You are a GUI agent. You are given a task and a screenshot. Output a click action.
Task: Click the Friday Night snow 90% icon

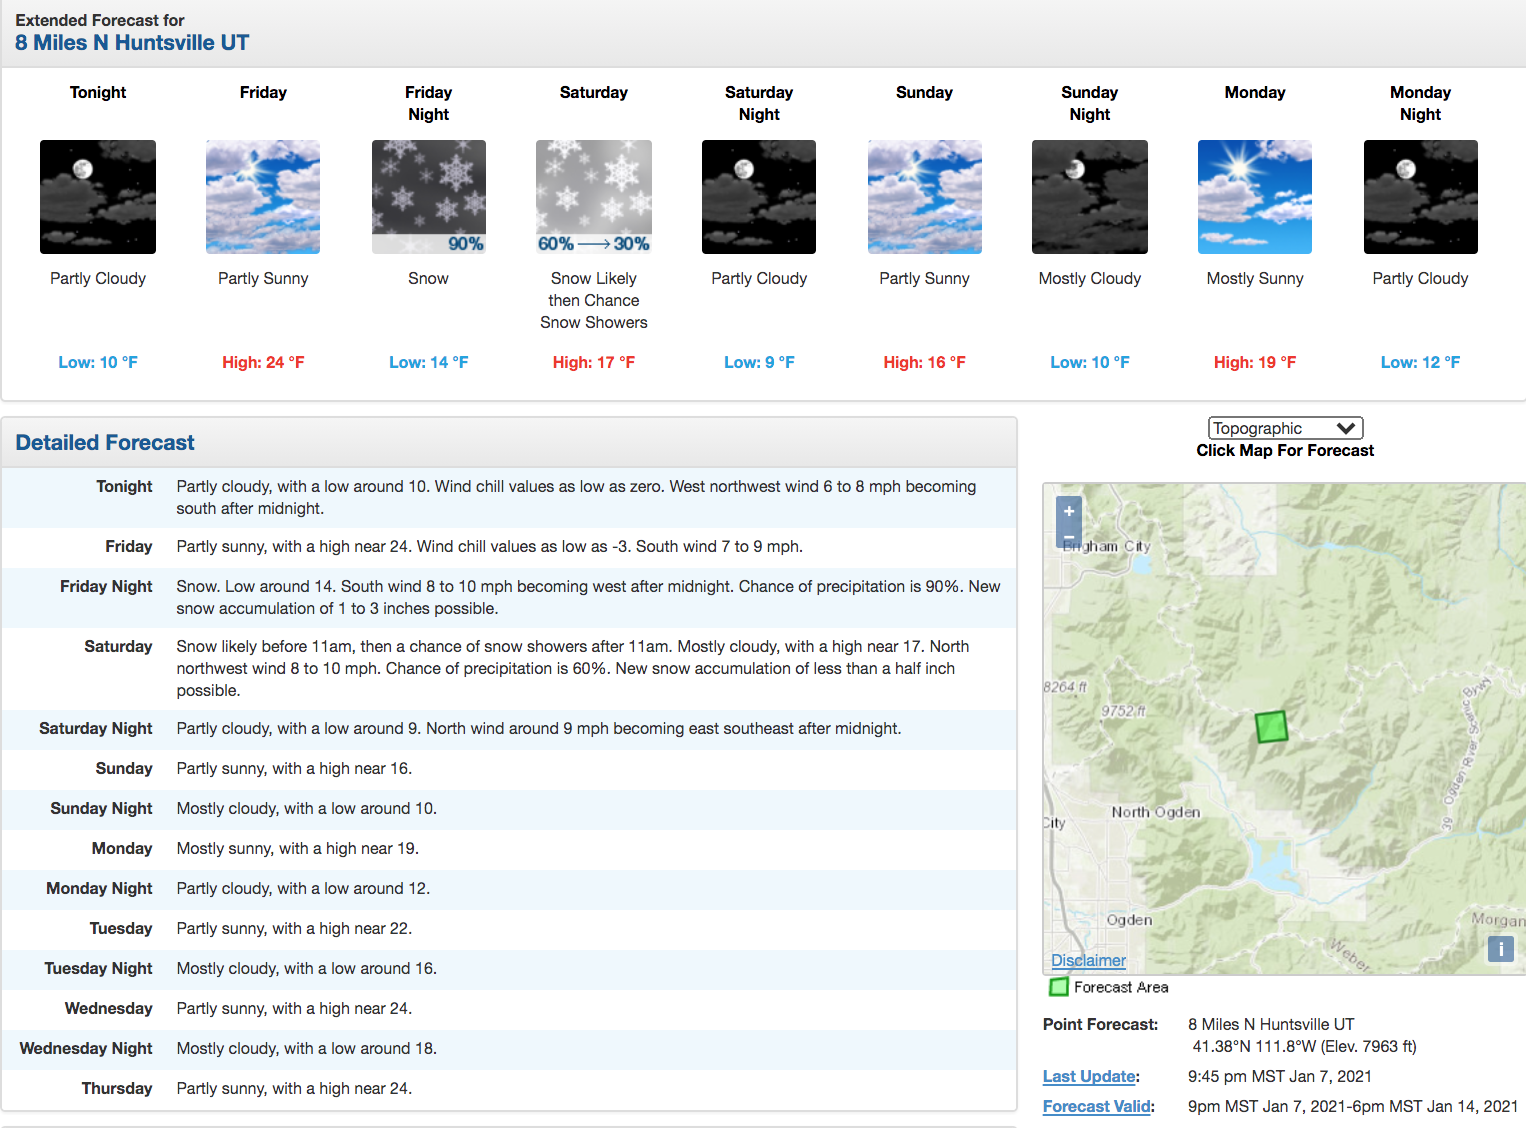(429, 197)
